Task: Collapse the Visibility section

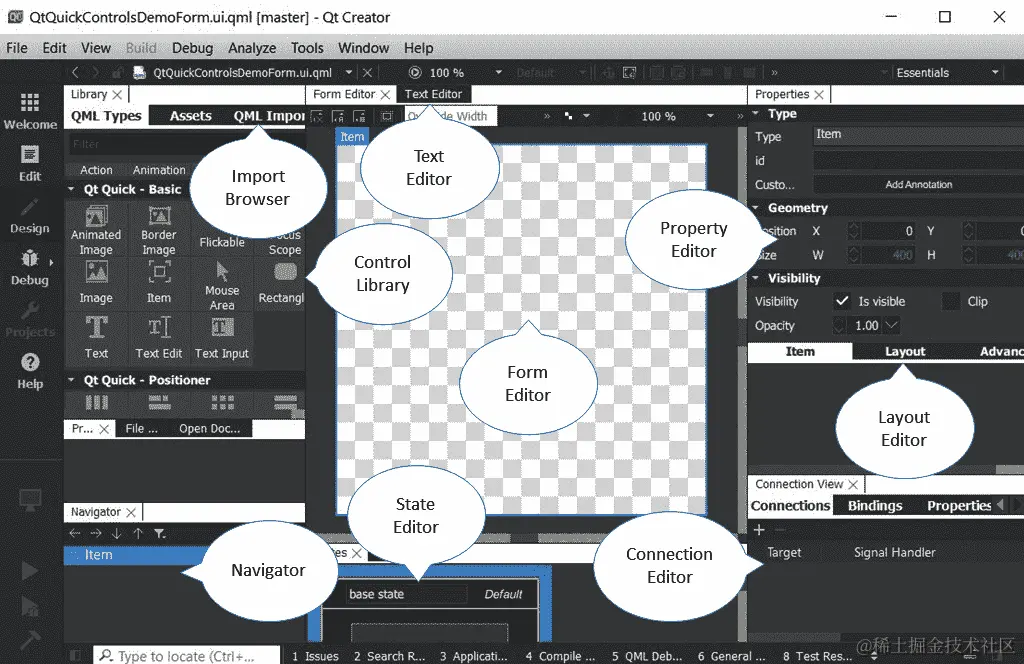Action: 756,278
